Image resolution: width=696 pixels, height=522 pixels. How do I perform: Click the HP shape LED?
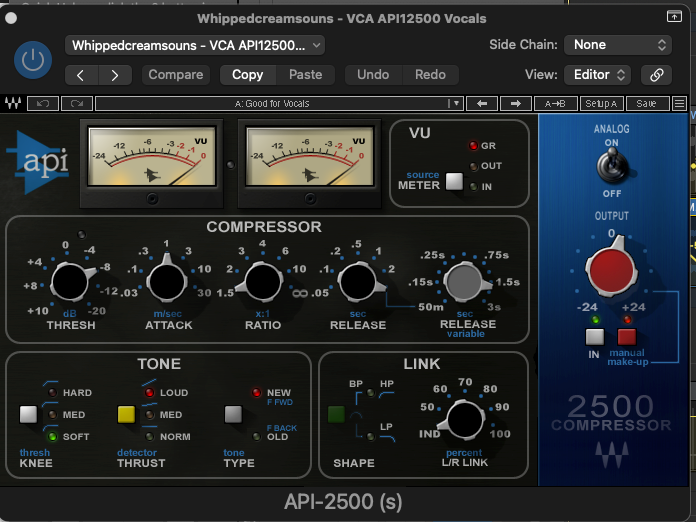pos(371,393)
